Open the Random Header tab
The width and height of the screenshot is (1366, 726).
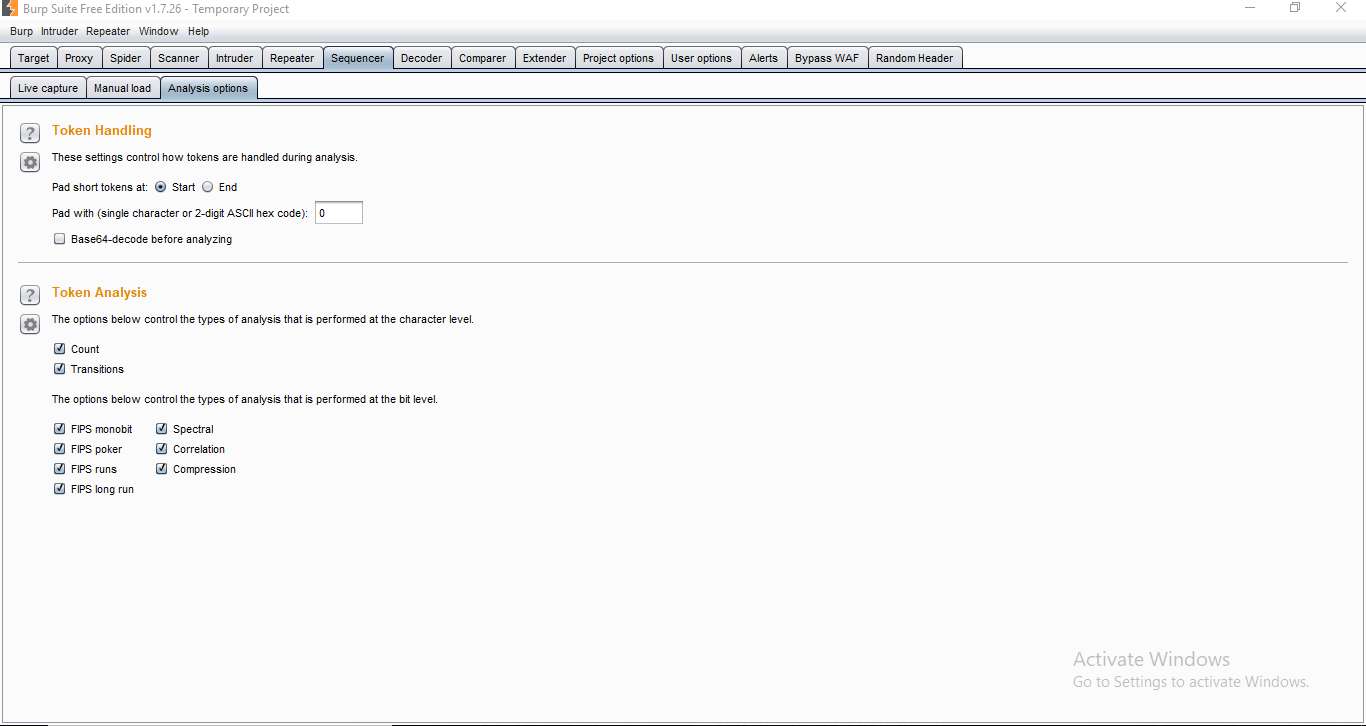[x=915, y=58]
